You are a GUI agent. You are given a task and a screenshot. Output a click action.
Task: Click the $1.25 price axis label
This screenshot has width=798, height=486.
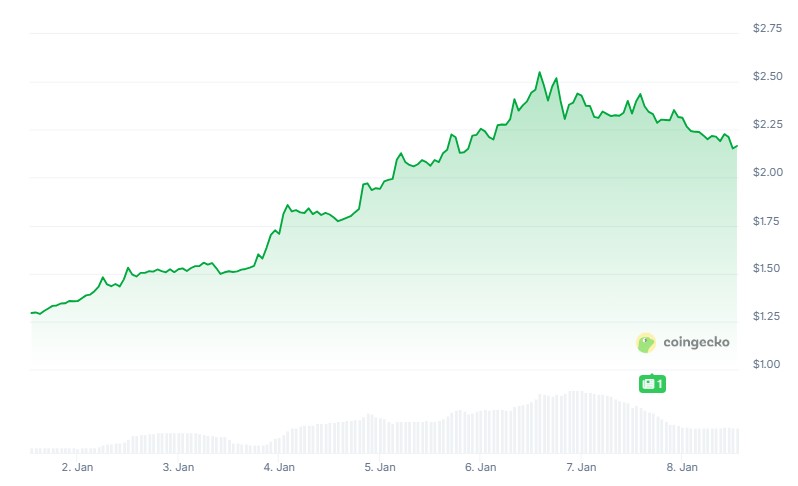tap(768, 317)
